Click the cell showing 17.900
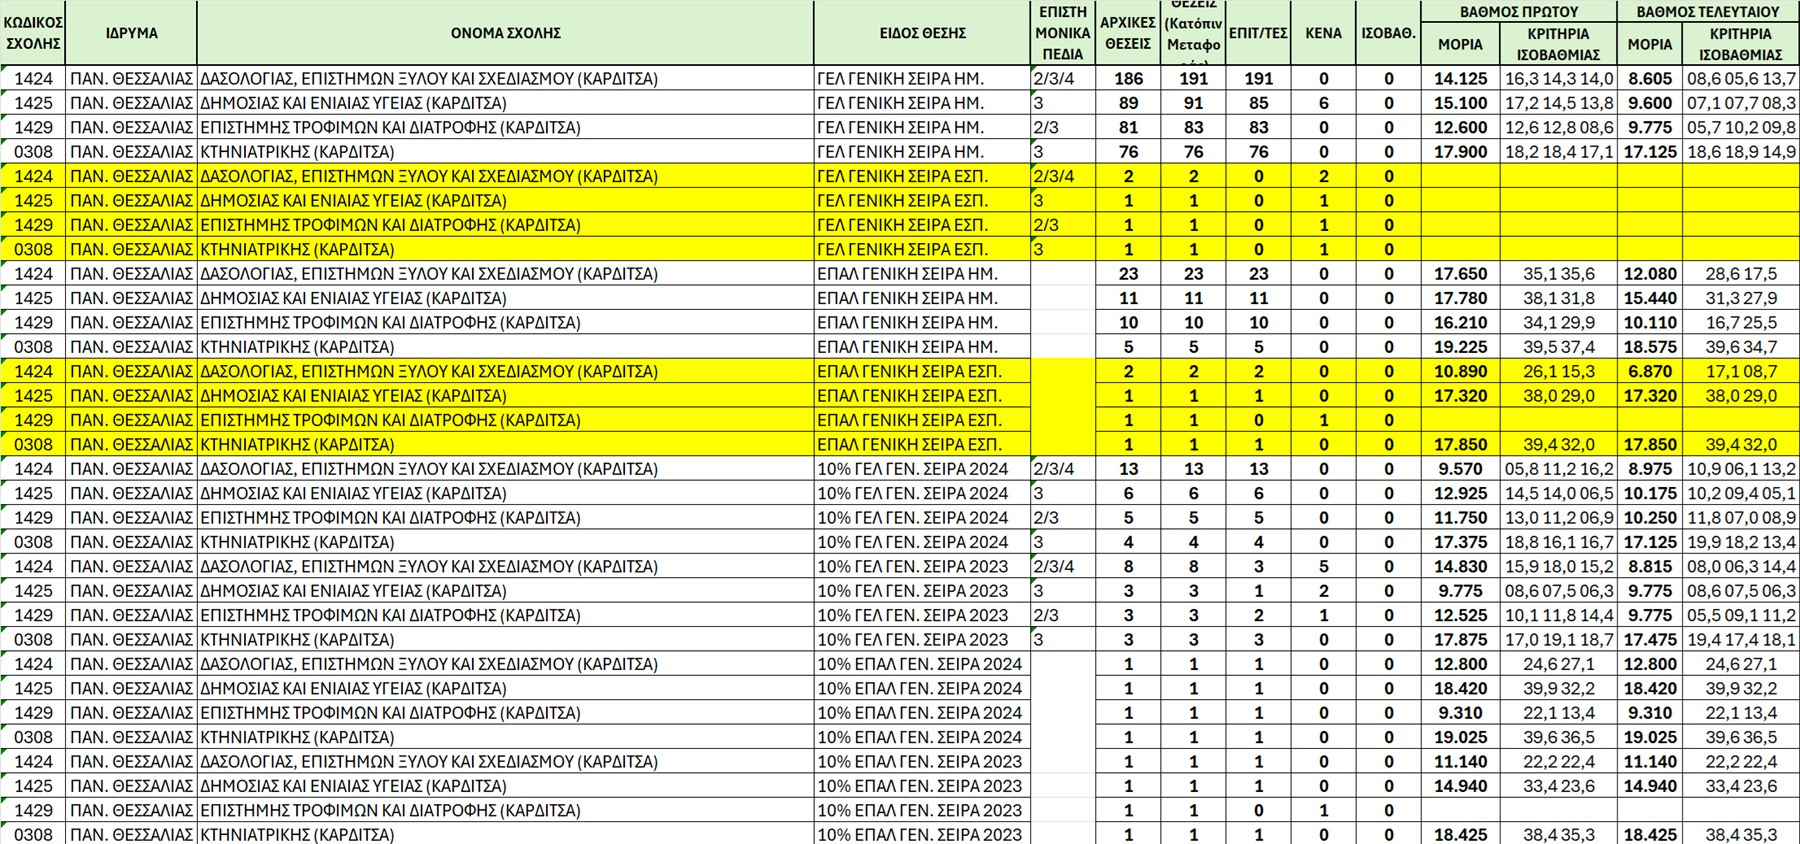This screenshot has width=1800, height=844. (1460, 152)
